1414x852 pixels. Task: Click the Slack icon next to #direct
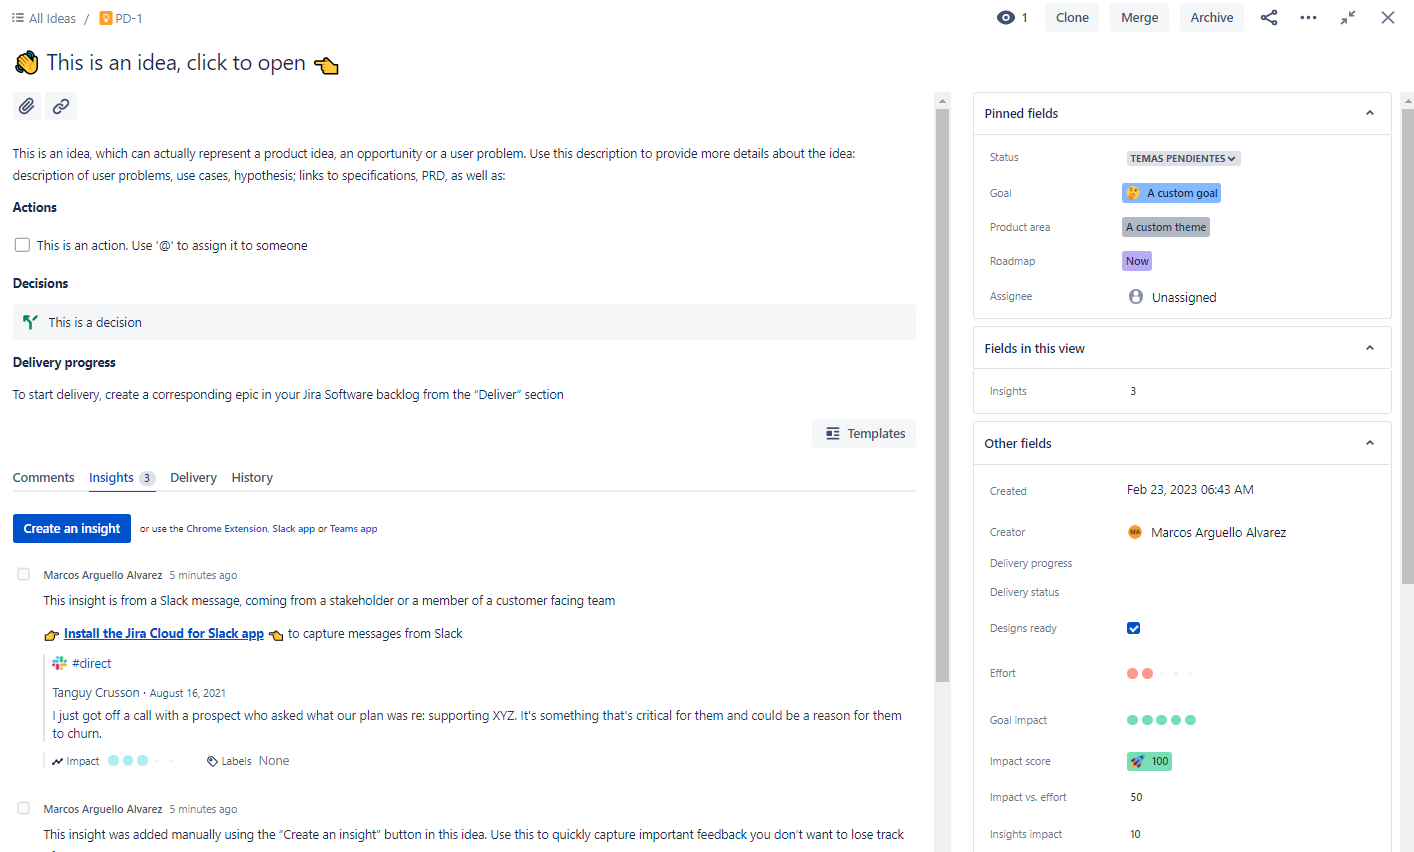point(58,662)
